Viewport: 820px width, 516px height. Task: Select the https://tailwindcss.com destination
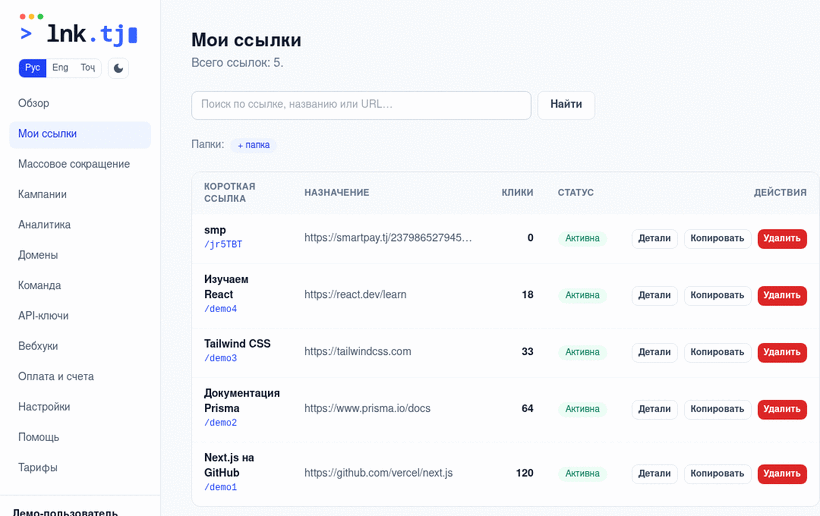pyautogui.click(x=358, y=352)
